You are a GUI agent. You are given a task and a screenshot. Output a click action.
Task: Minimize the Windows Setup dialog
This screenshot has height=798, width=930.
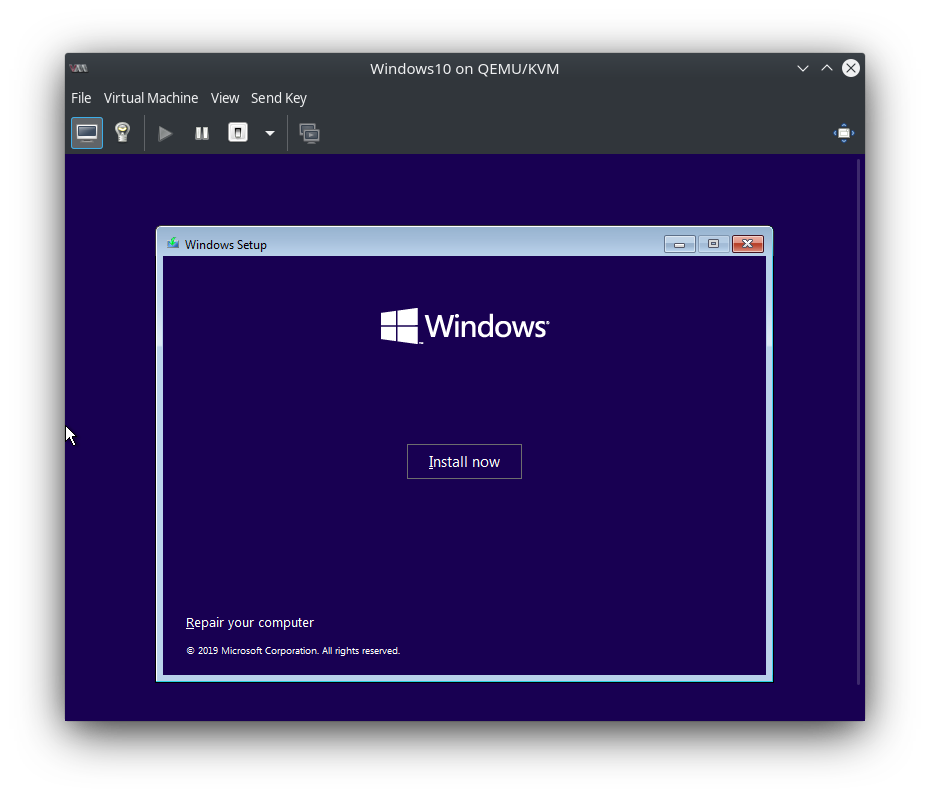click(680, 244)
